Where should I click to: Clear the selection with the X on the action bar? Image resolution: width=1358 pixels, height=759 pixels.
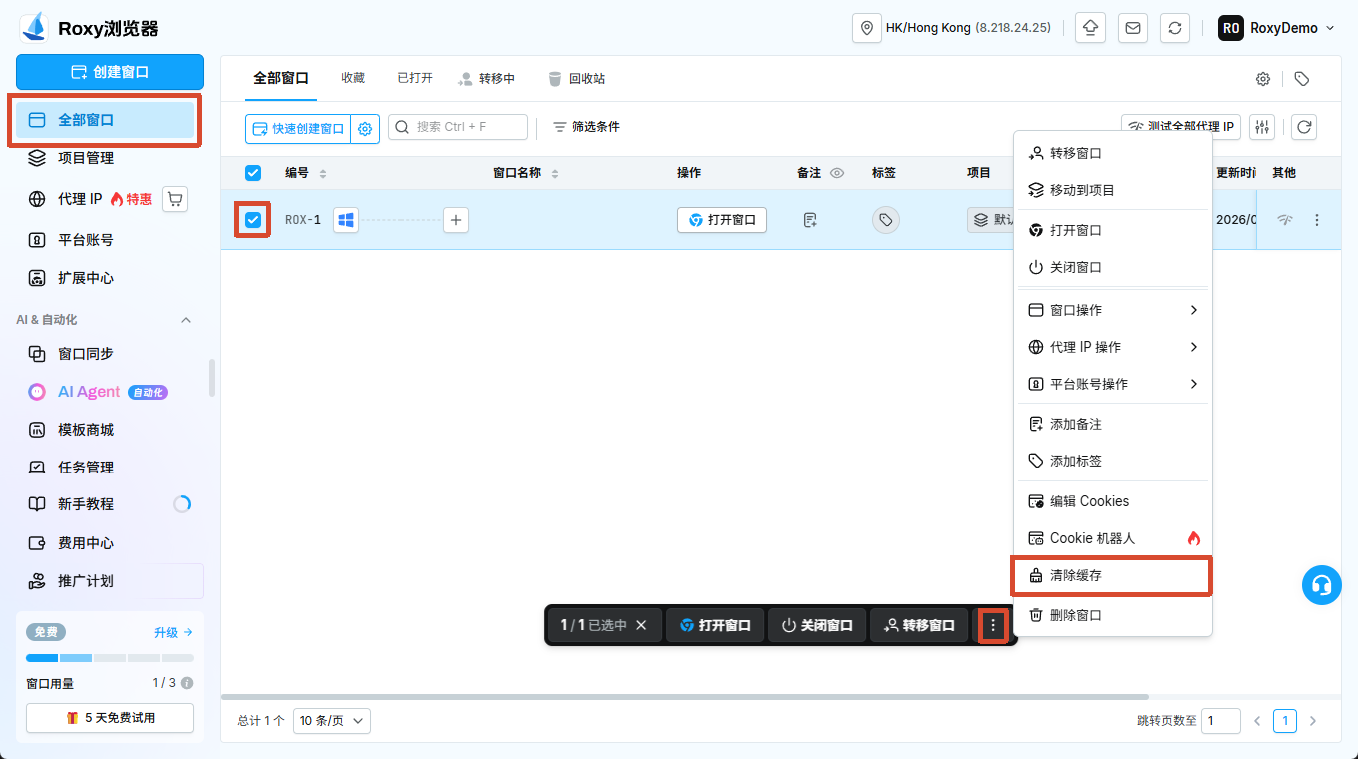pyautogui.click(x=642, y=625)
